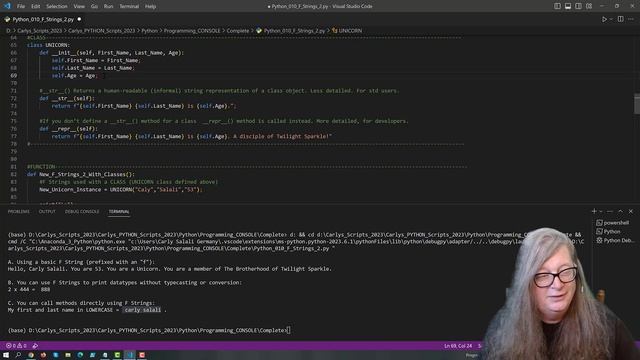Close the terminal panel
Viewport: 640px width, 360px height.
click(x=631, y=211)
